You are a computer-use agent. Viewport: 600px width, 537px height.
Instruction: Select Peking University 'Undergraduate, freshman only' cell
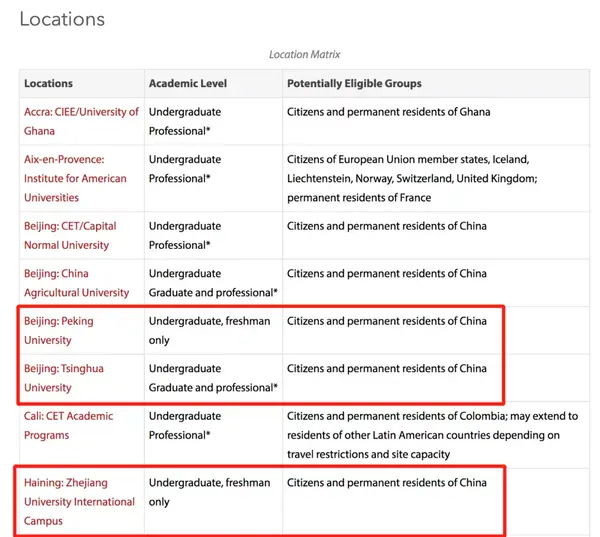point(214,330)
